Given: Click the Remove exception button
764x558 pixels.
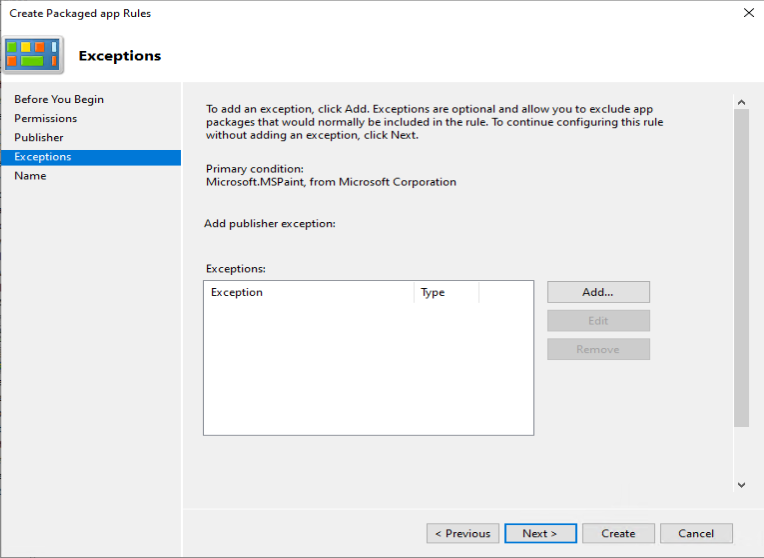Looking at the screenshot, I should (x=598, y=349).
